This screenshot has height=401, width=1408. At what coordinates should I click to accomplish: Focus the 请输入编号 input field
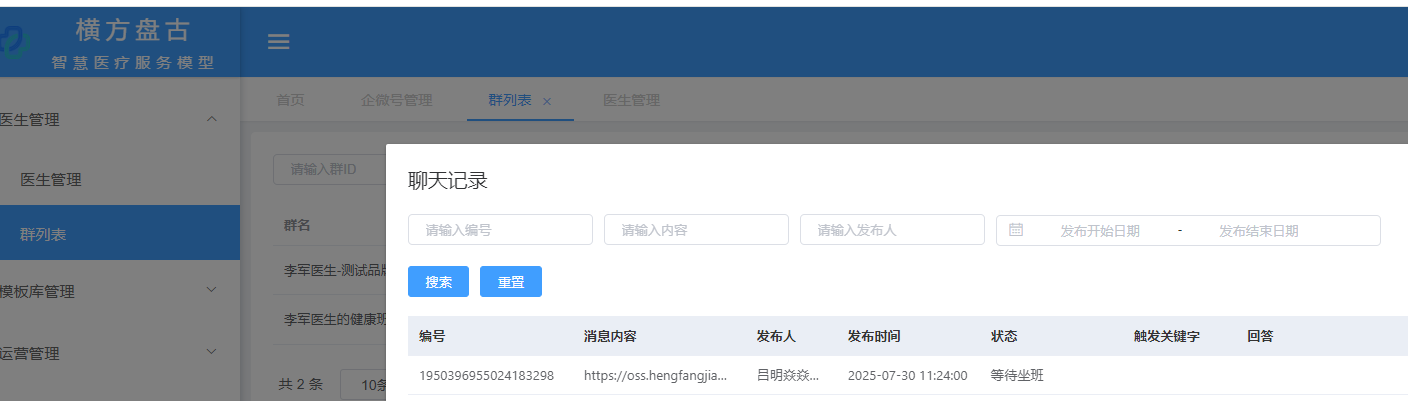click(500, 230)
